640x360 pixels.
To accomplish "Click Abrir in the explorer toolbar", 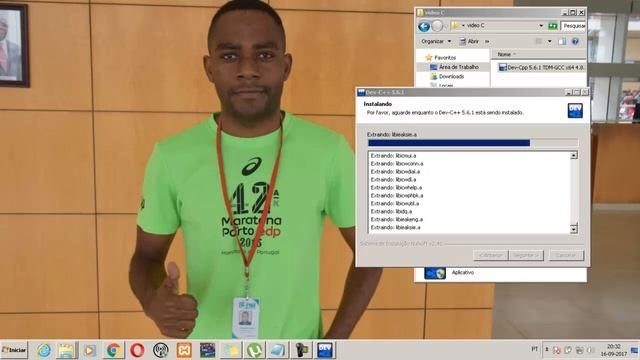I will [x=469, y=41].
